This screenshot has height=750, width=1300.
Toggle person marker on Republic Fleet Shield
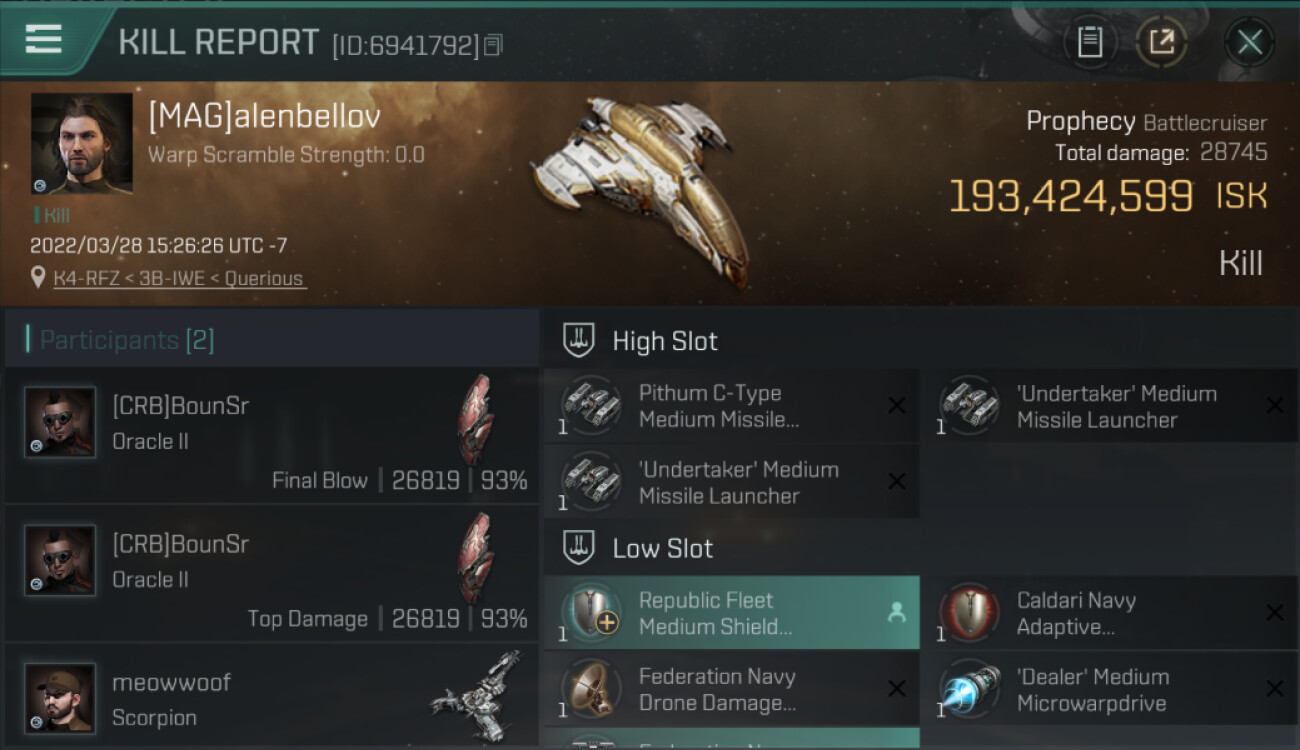tap(897, 613)
